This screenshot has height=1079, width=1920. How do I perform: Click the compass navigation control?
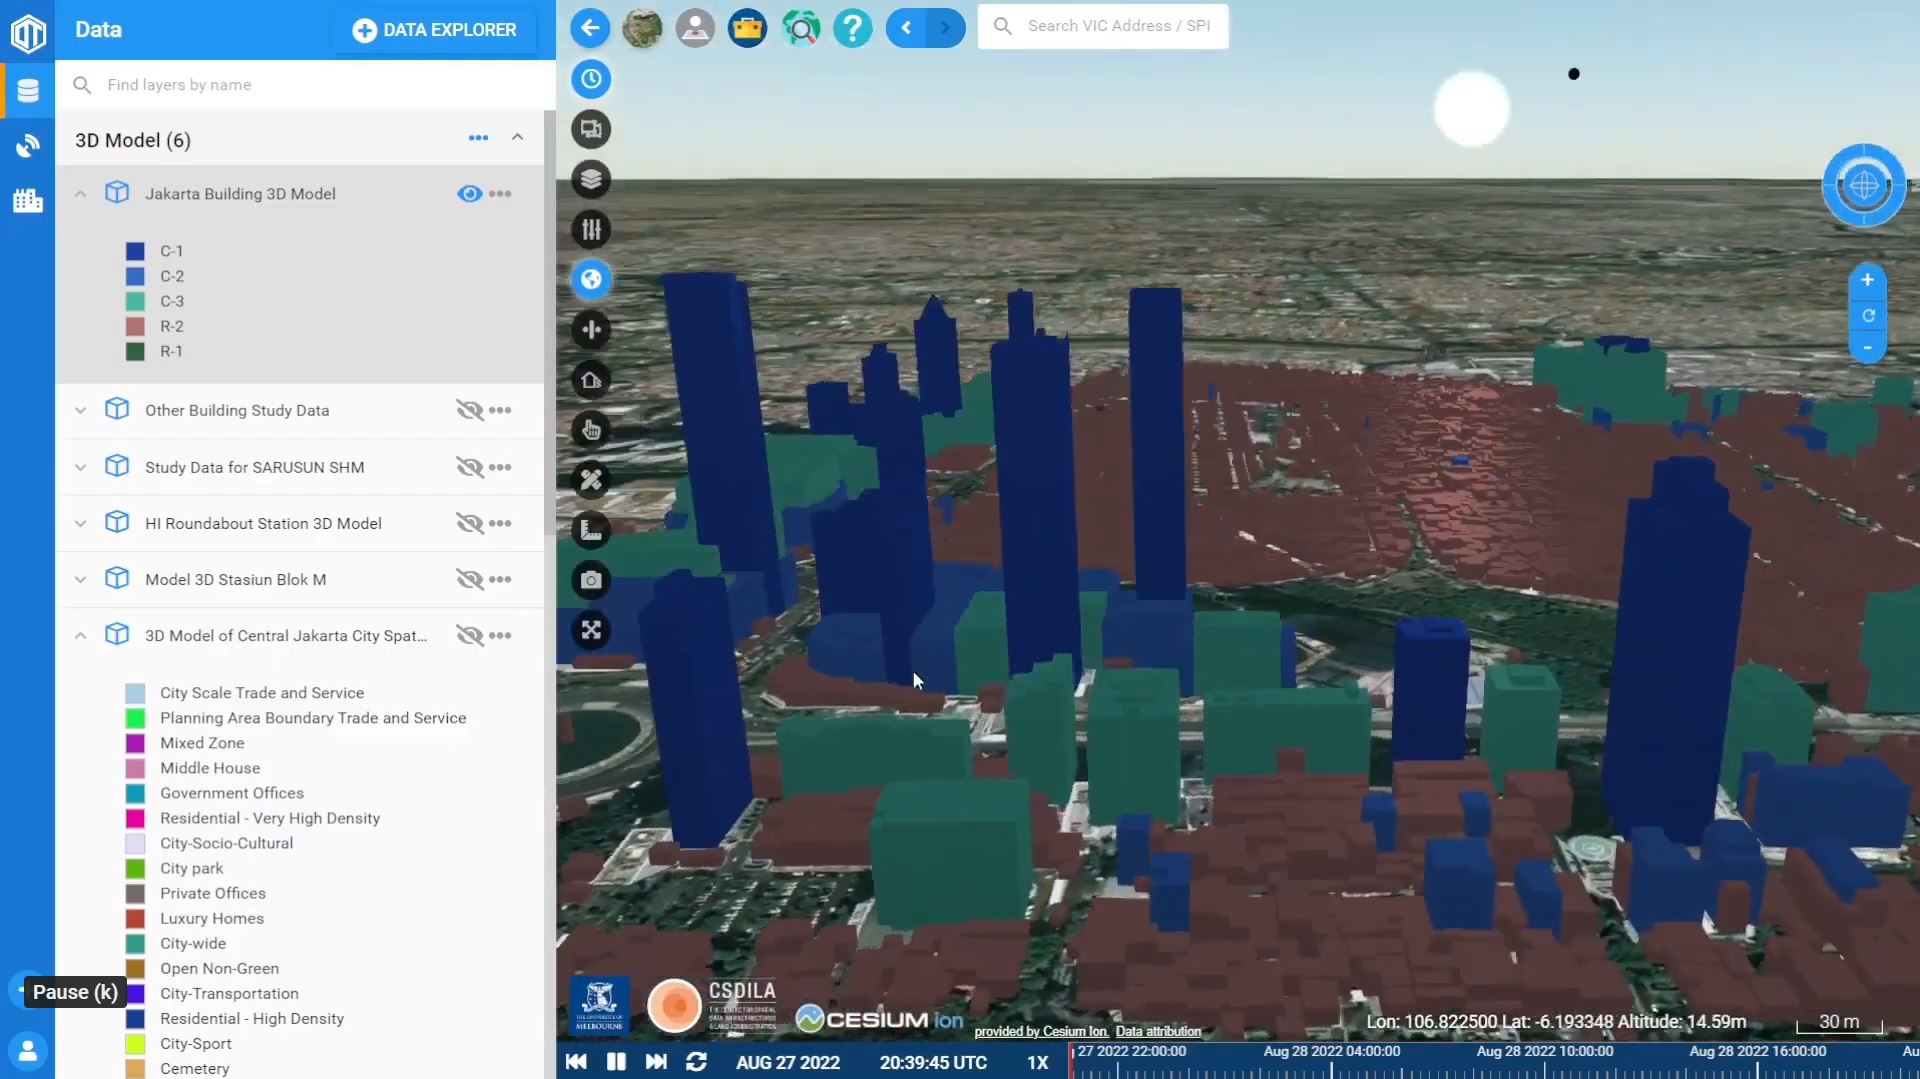(1864, 185)
